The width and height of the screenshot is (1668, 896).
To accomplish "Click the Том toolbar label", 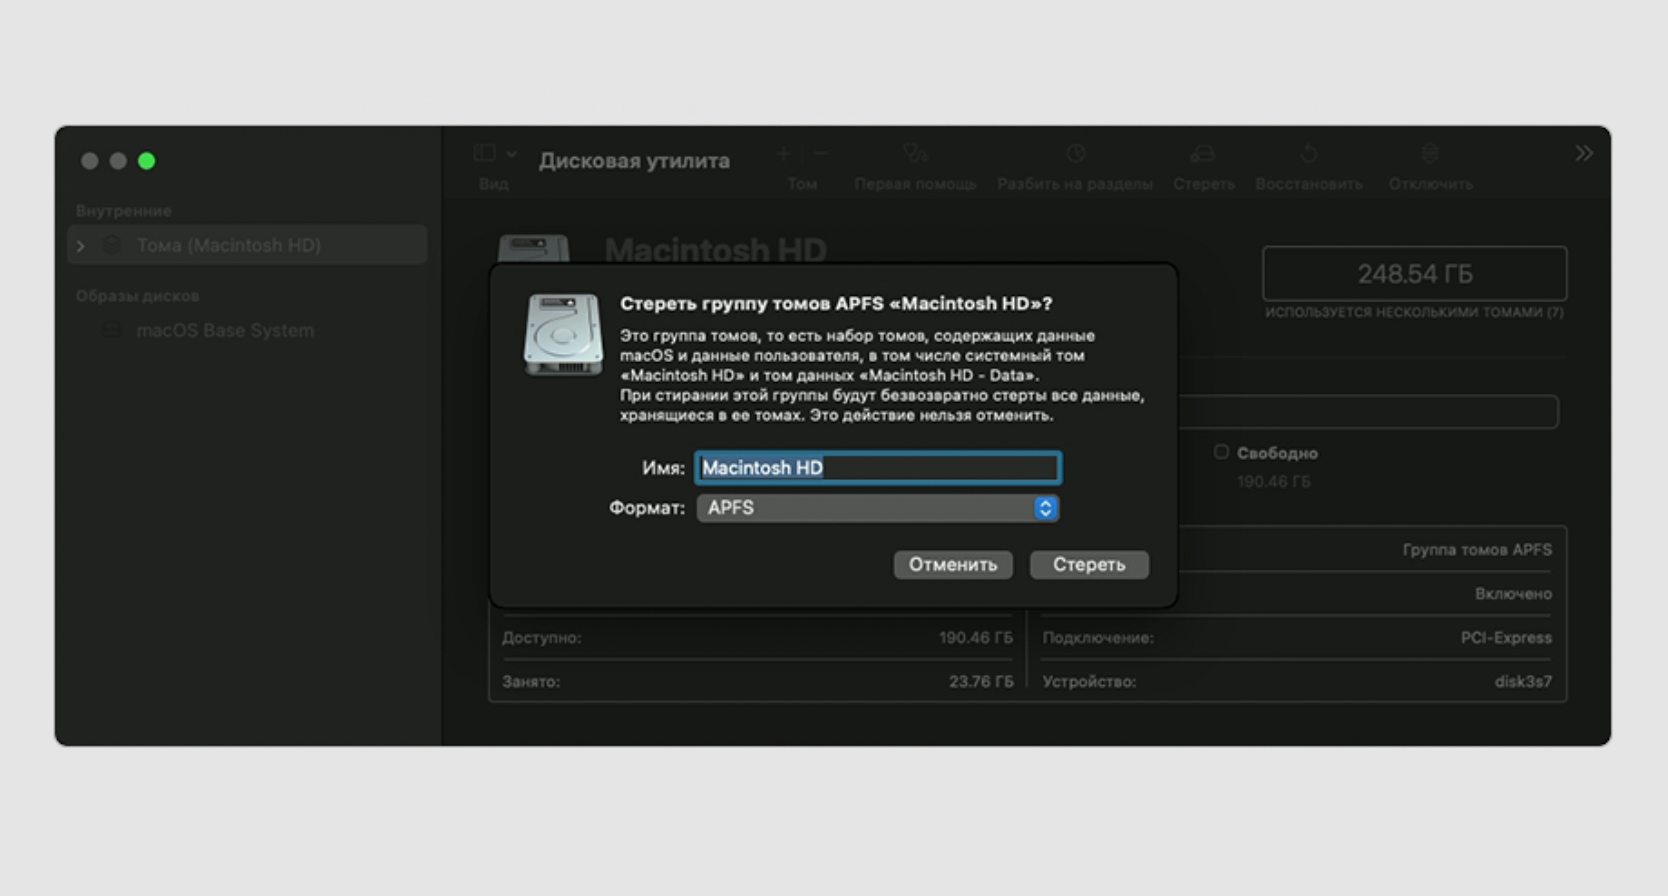I will (x=802, y=184).
